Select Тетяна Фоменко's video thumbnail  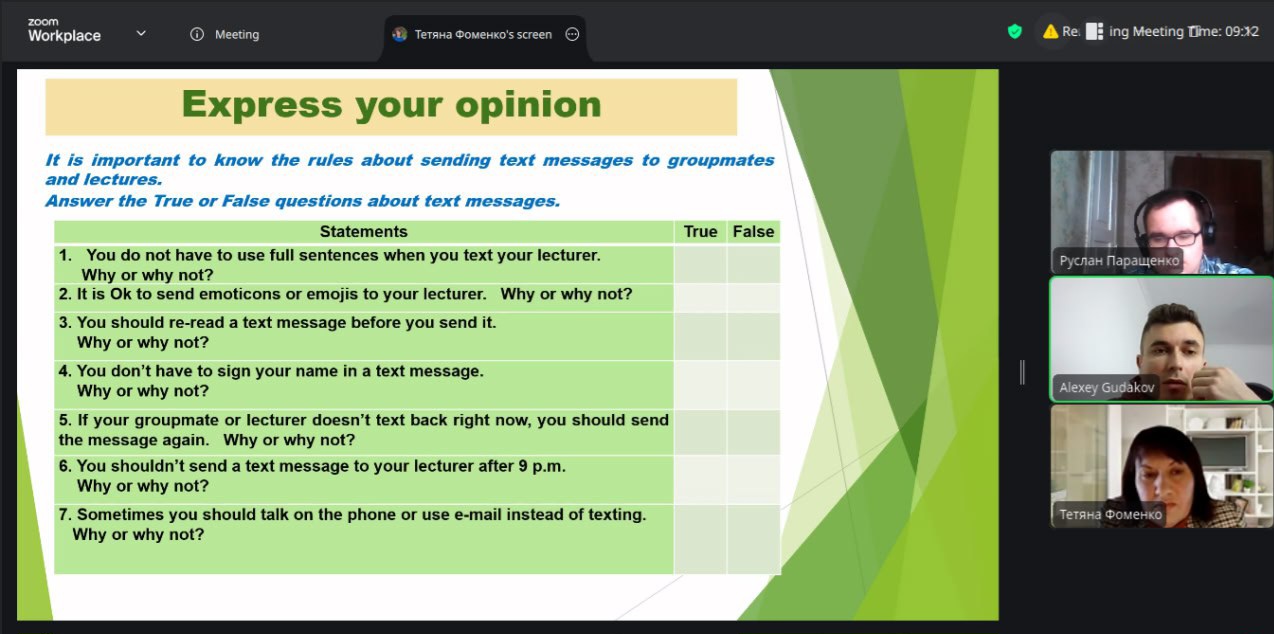(x=1161, y=466)
